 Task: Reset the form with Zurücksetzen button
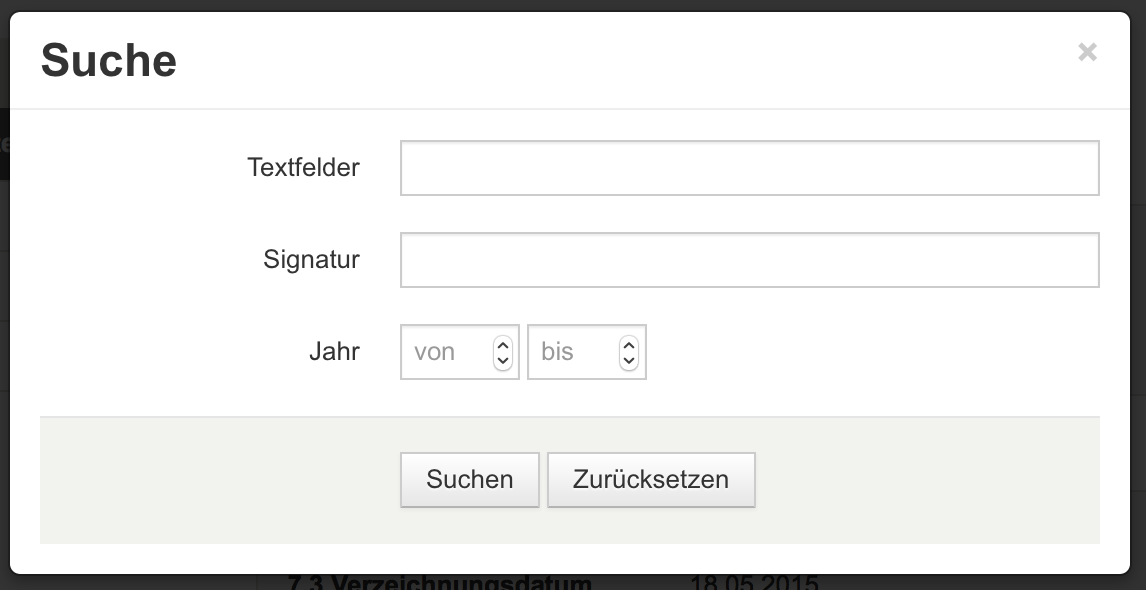click(x=650, y=480)
